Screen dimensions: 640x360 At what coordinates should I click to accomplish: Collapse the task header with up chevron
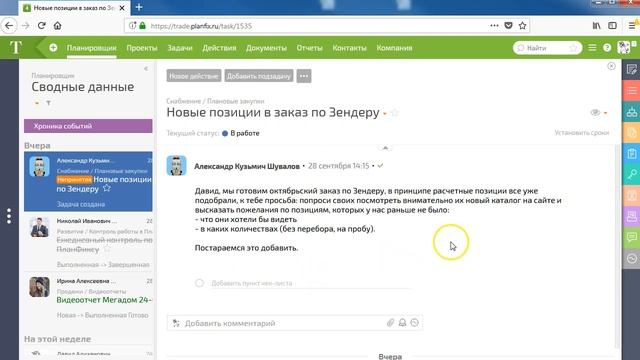(385, 147)
